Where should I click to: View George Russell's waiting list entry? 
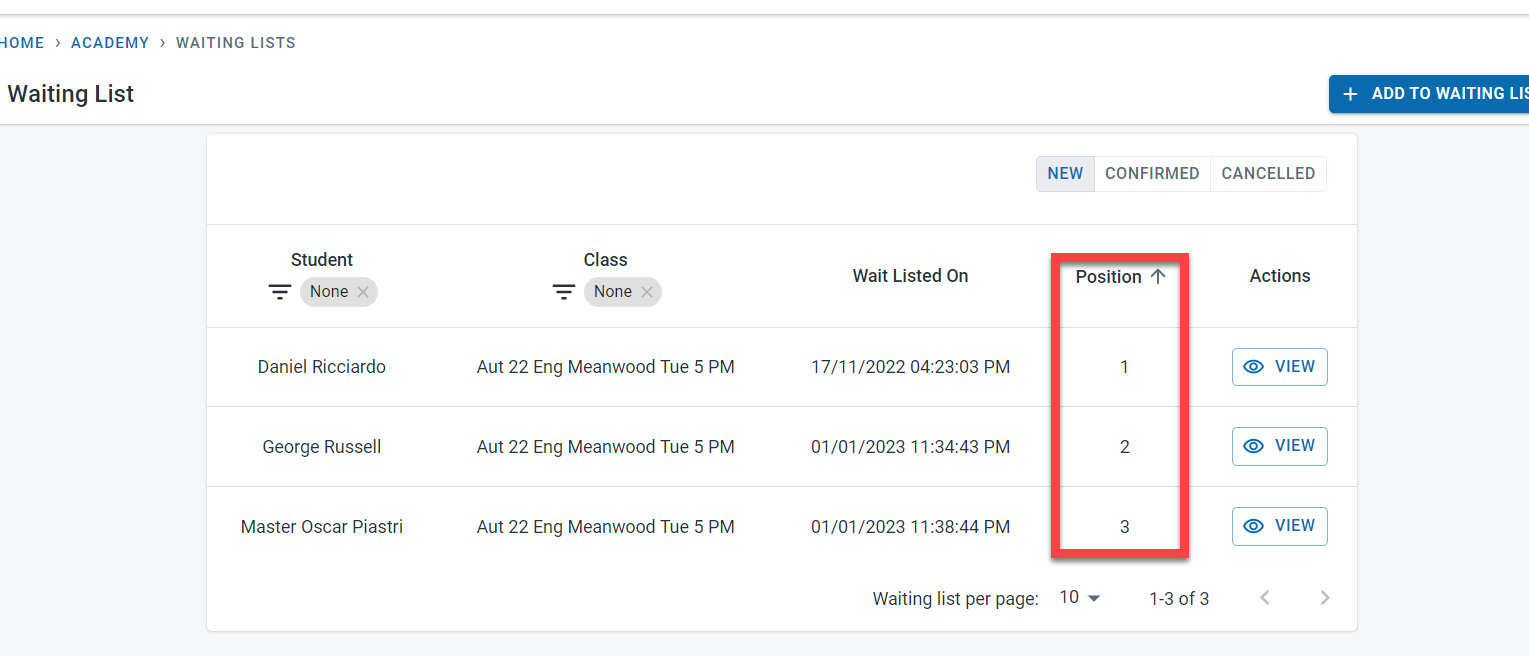click(1279, 446)
